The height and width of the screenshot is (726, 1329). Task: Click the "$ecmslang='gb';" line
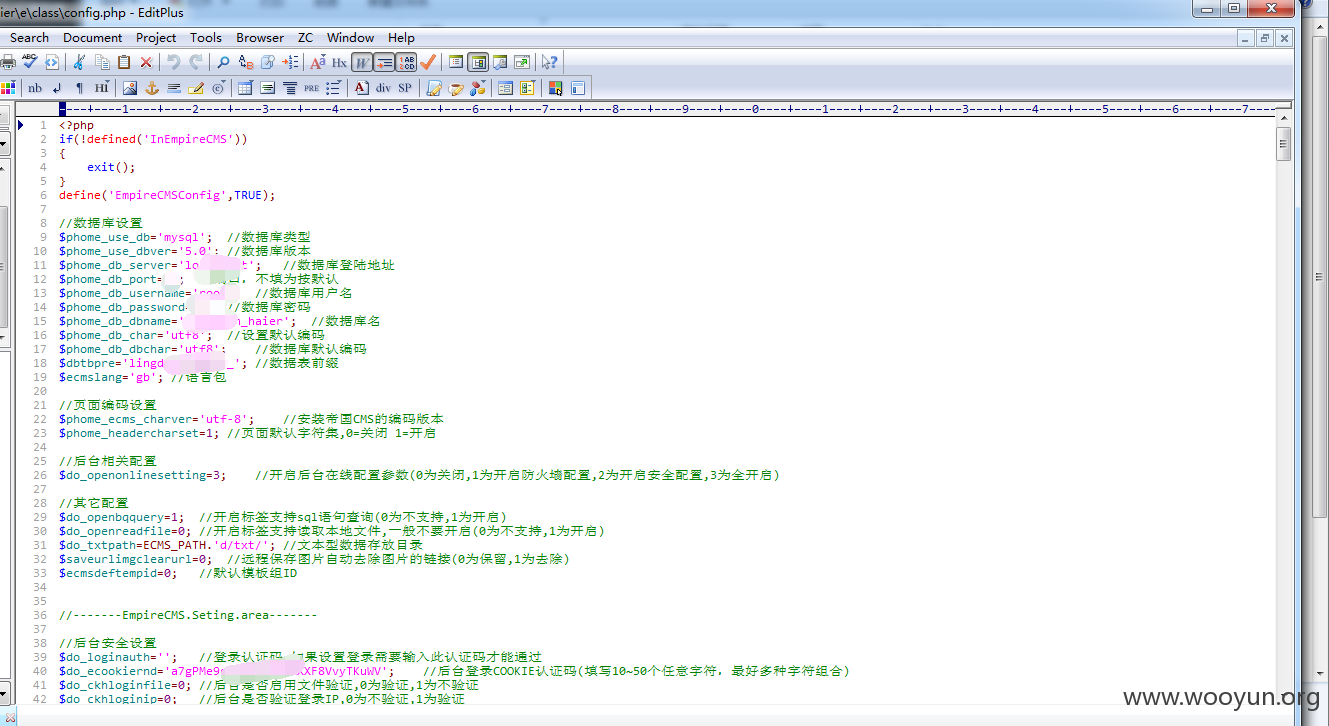(x=111, y=377)
